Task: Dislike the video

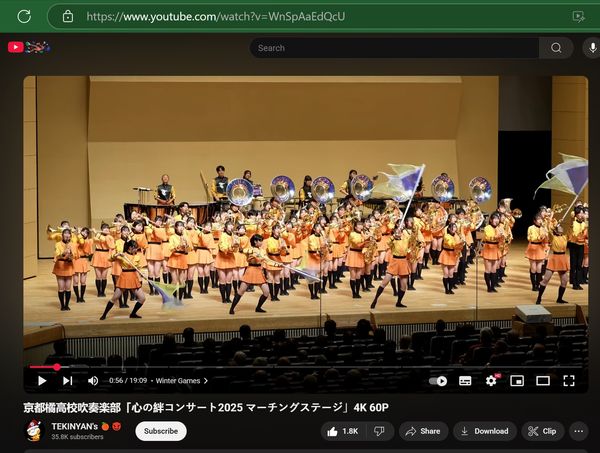Action: pos(379,432)
